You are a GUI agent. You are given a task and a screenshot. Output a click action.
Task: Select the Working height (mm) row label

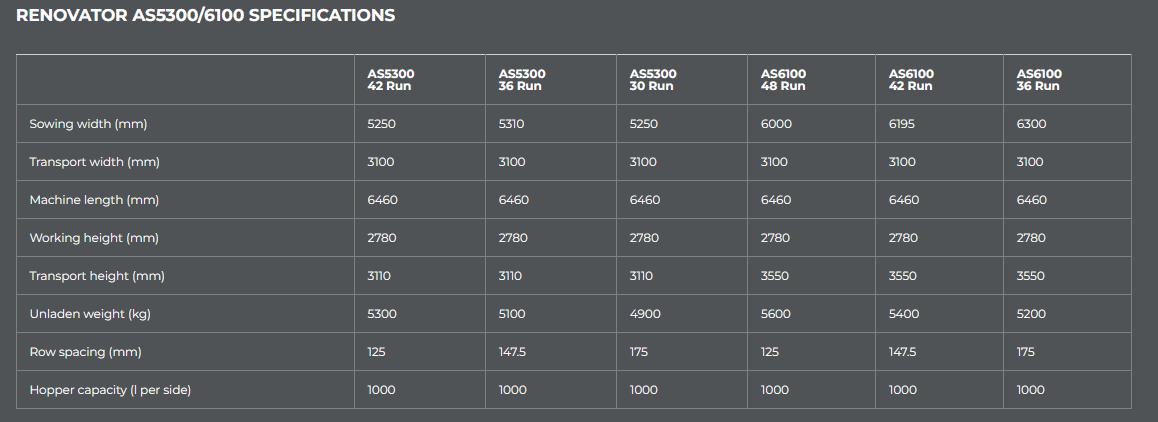coord(94,238)
